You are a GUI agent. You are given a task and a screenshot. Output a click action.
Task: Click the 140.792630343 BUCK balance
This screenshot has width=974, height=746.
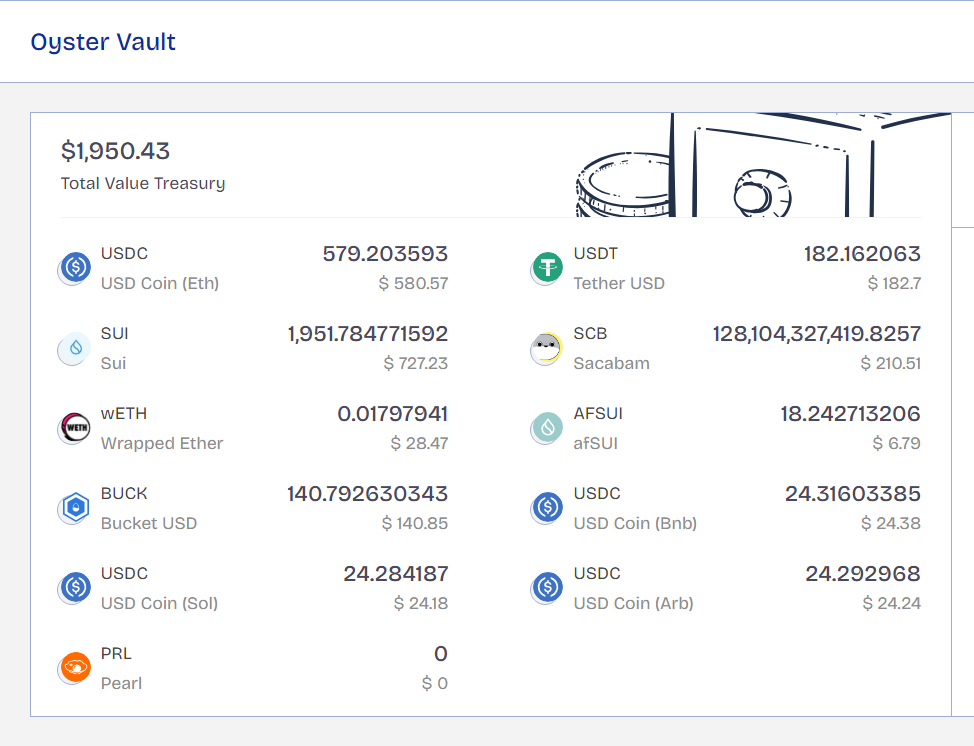coord(367,494)
